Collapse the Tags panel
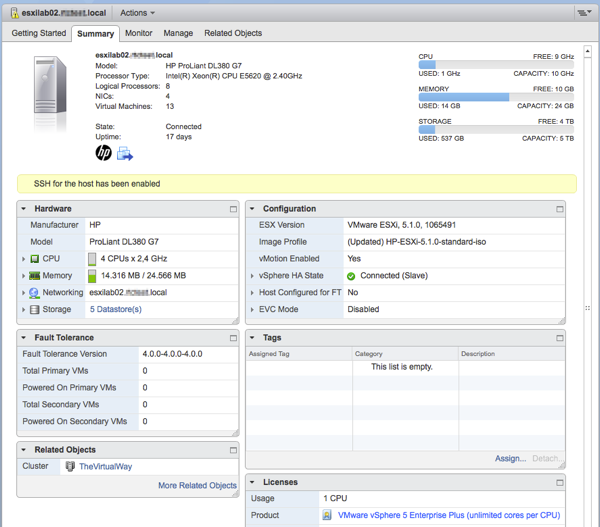Image resolution: width=600 pixels, height=527 pixels. (252, 338)
